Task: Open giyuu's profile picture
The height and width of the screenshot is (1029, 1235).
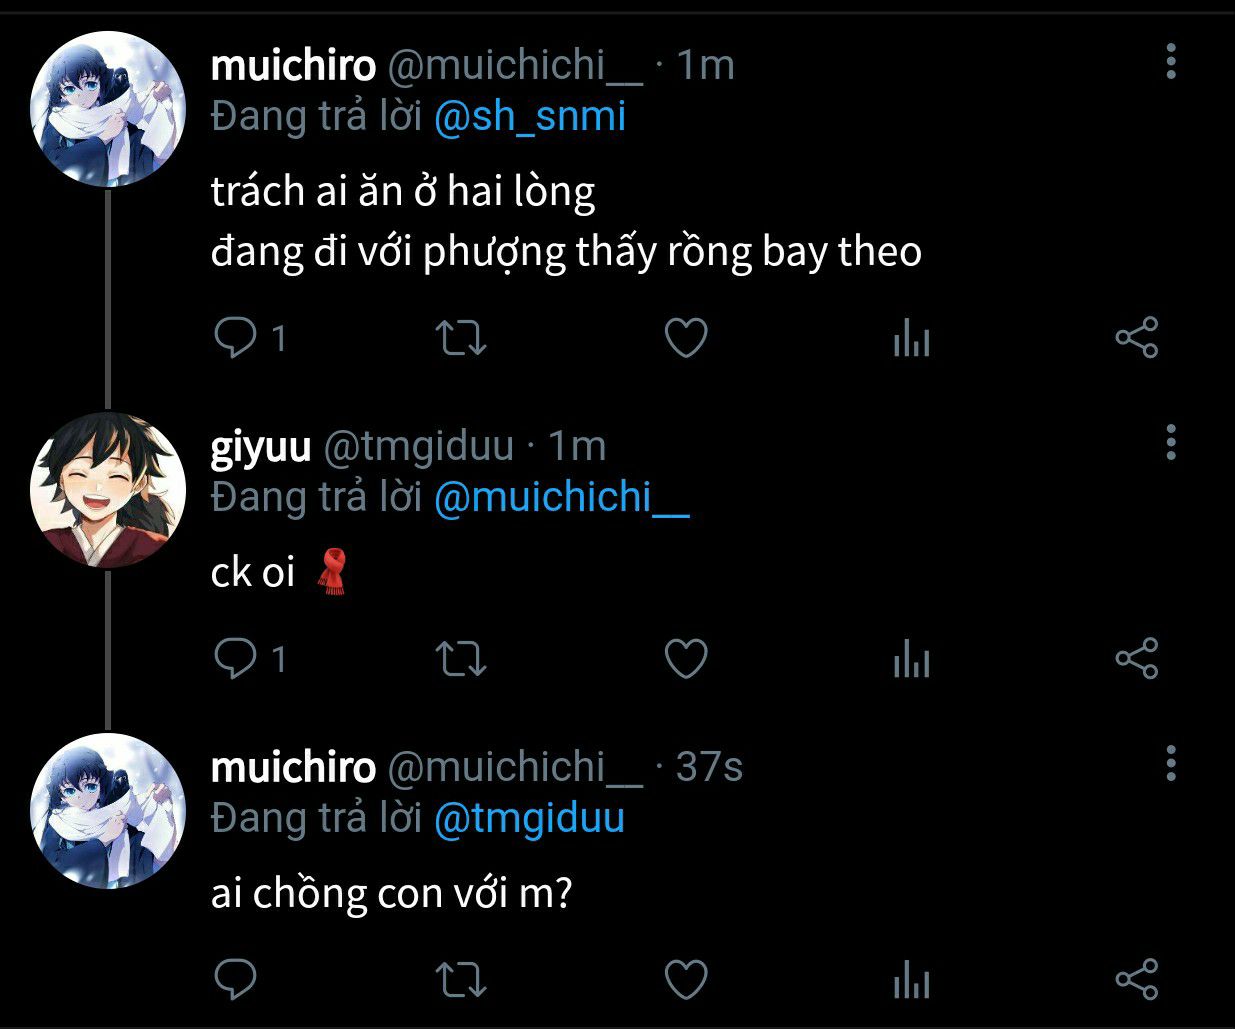Action: [x=108, y=489]
